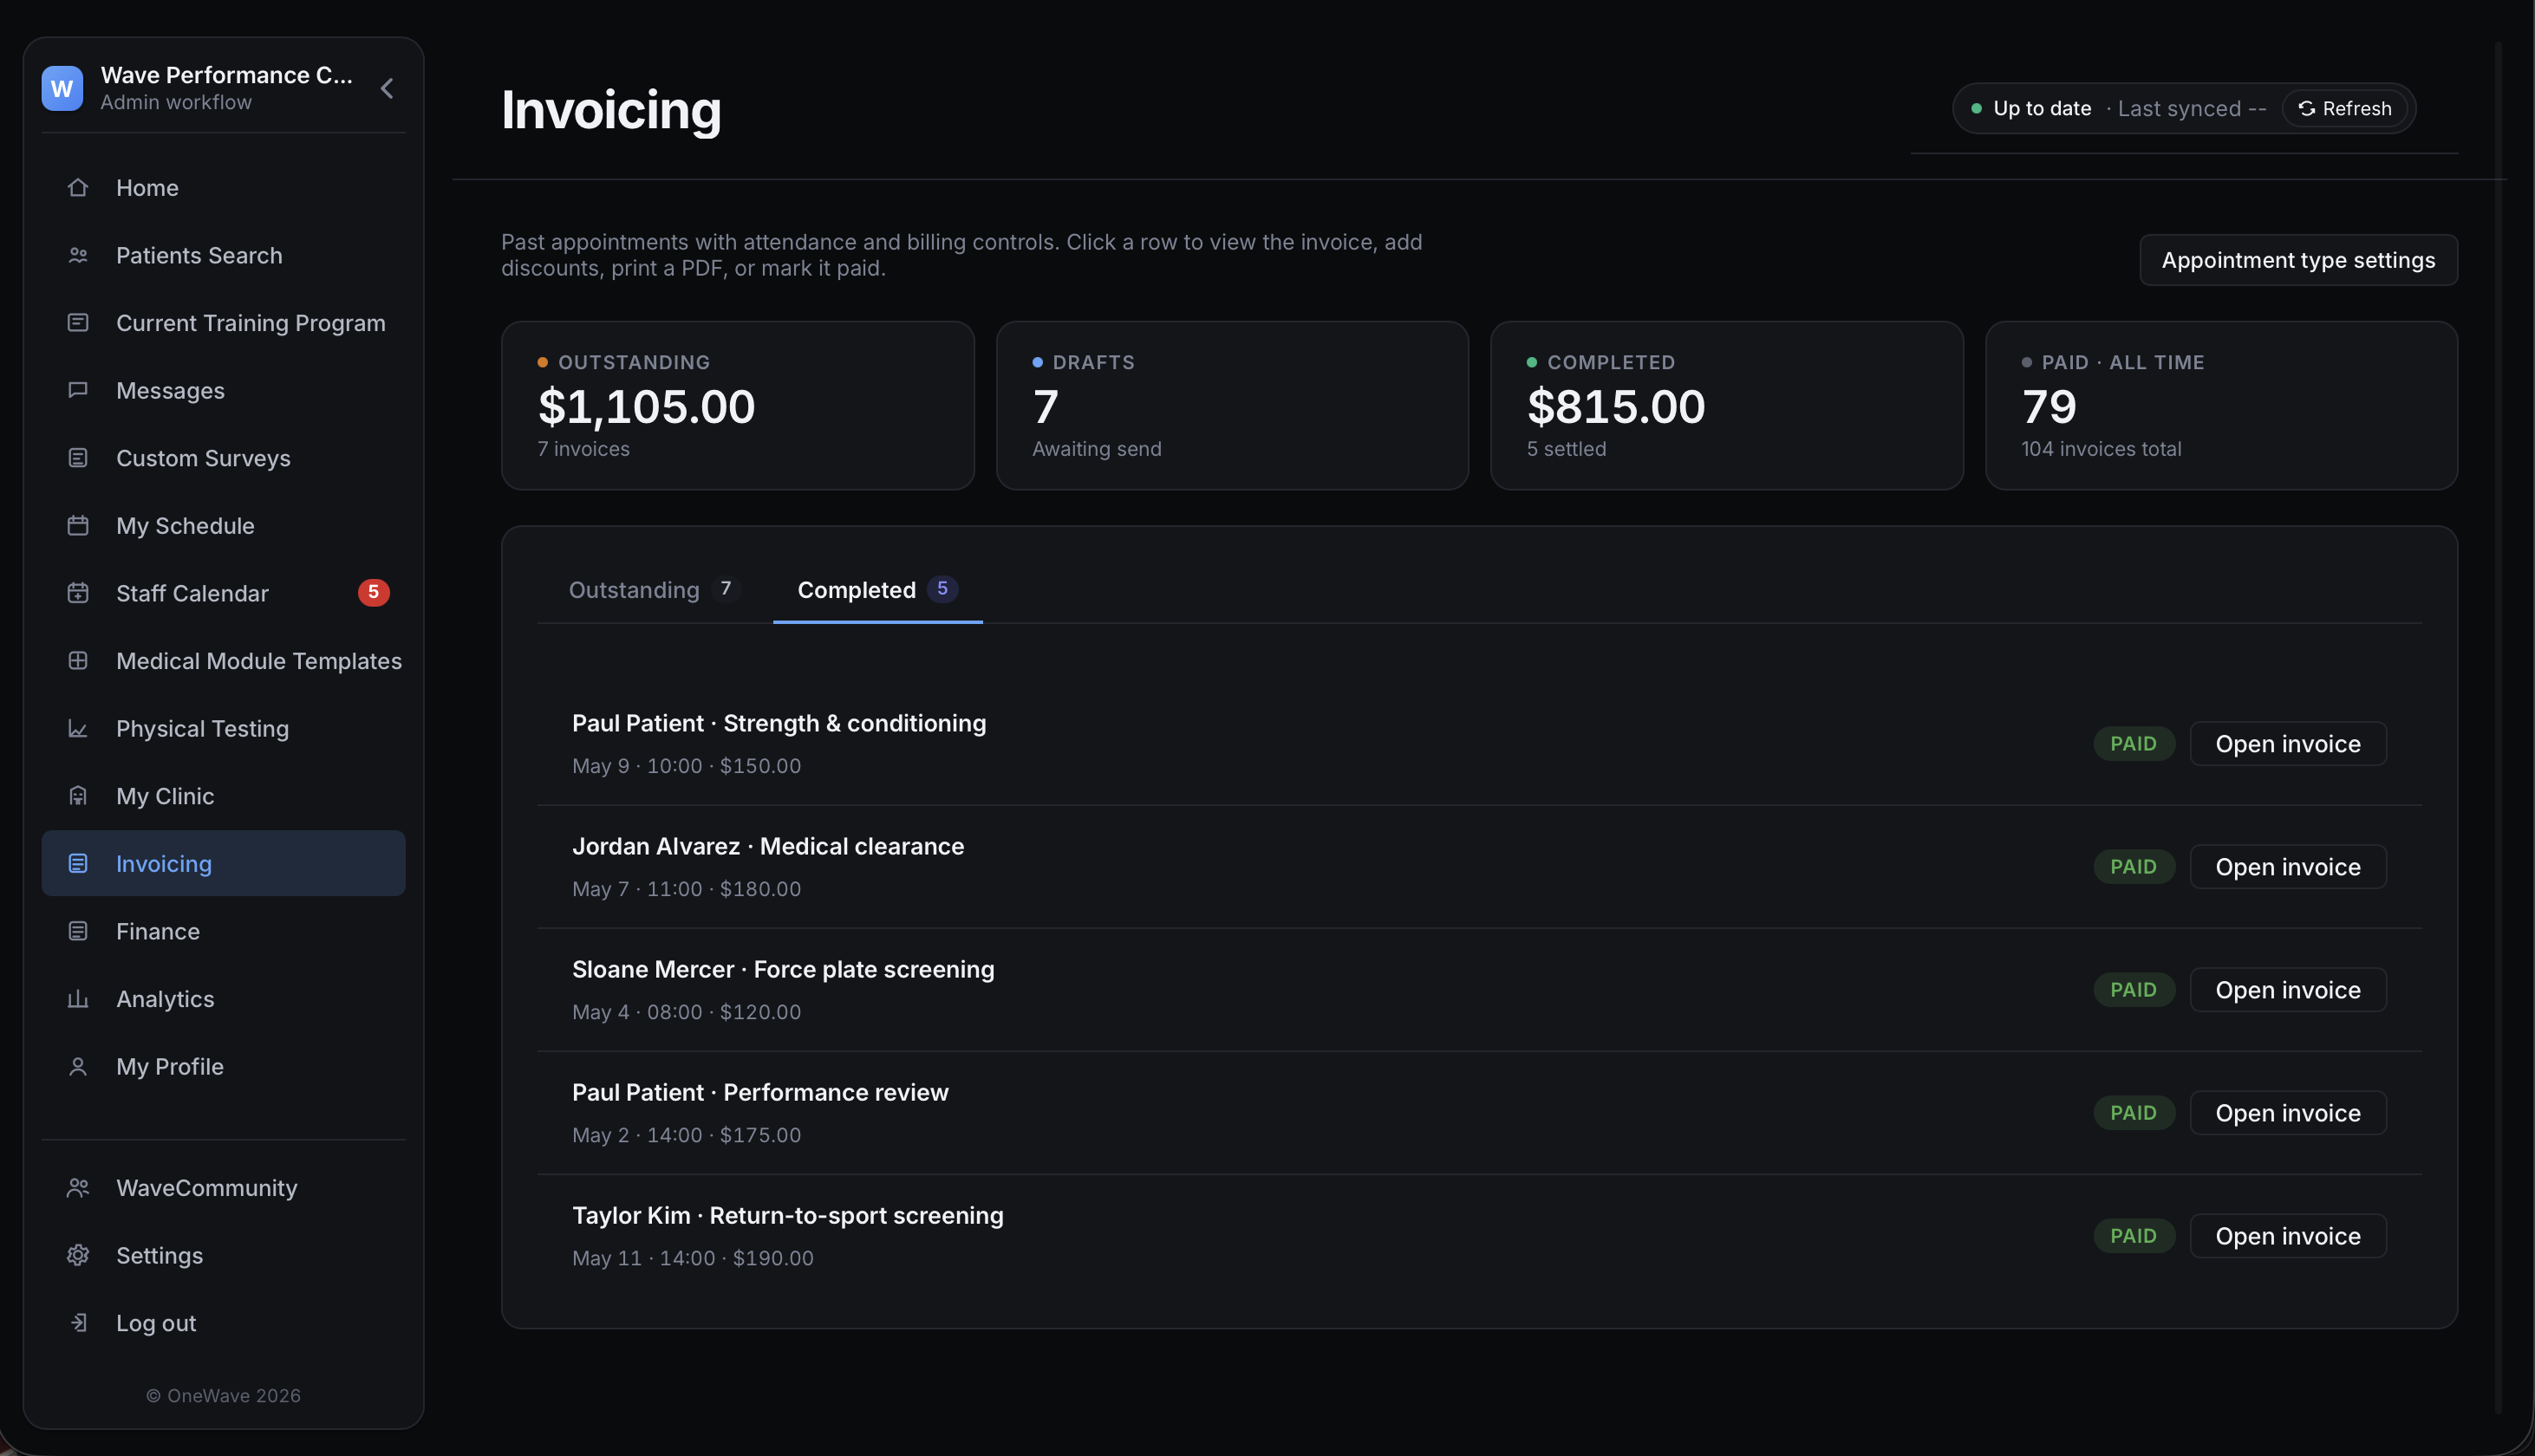Refresh the invoice sync status
2535x1456 pixels.
(x=2345, y=108)
